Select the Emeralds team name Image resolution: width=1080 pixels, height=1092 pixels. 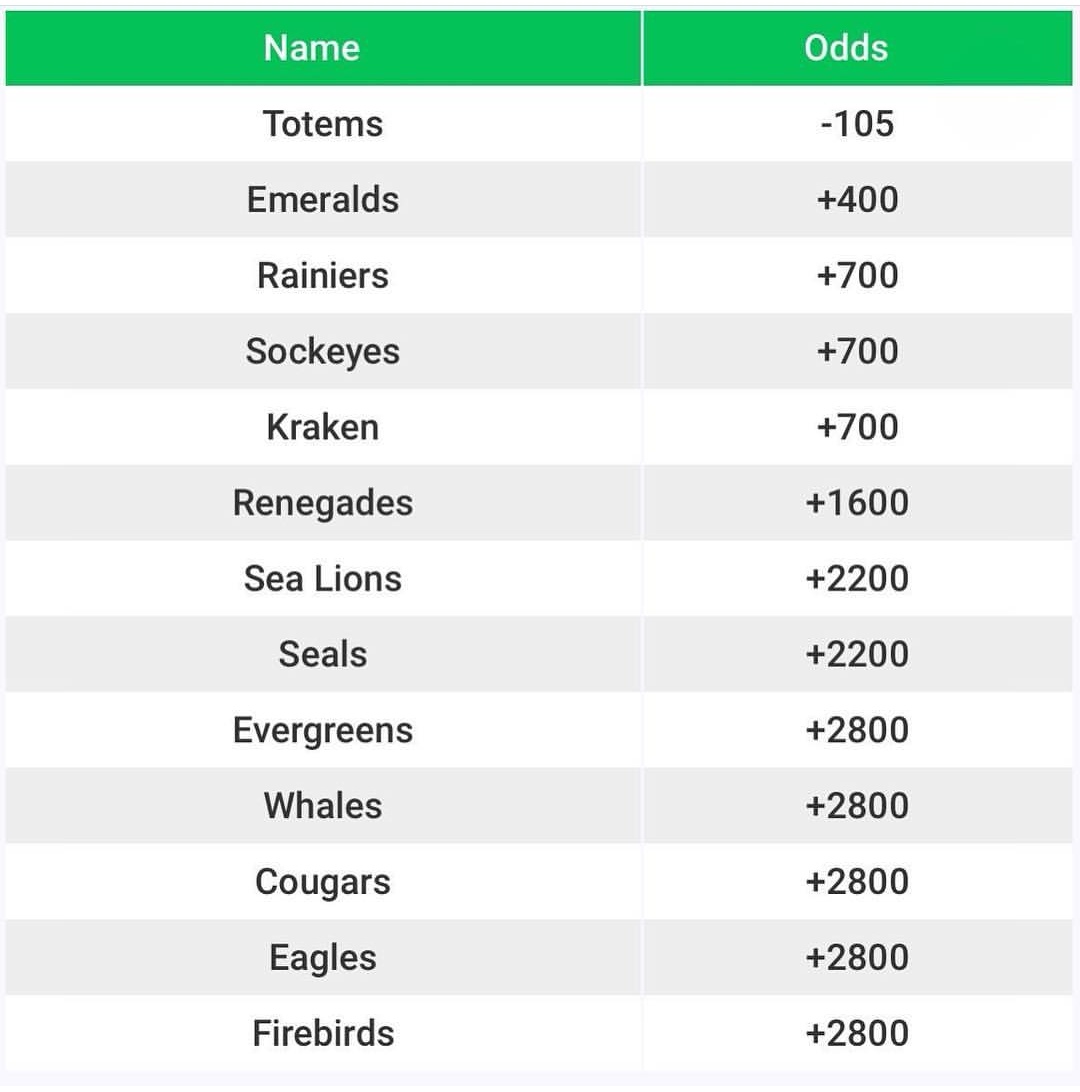(x=323, y=200)
